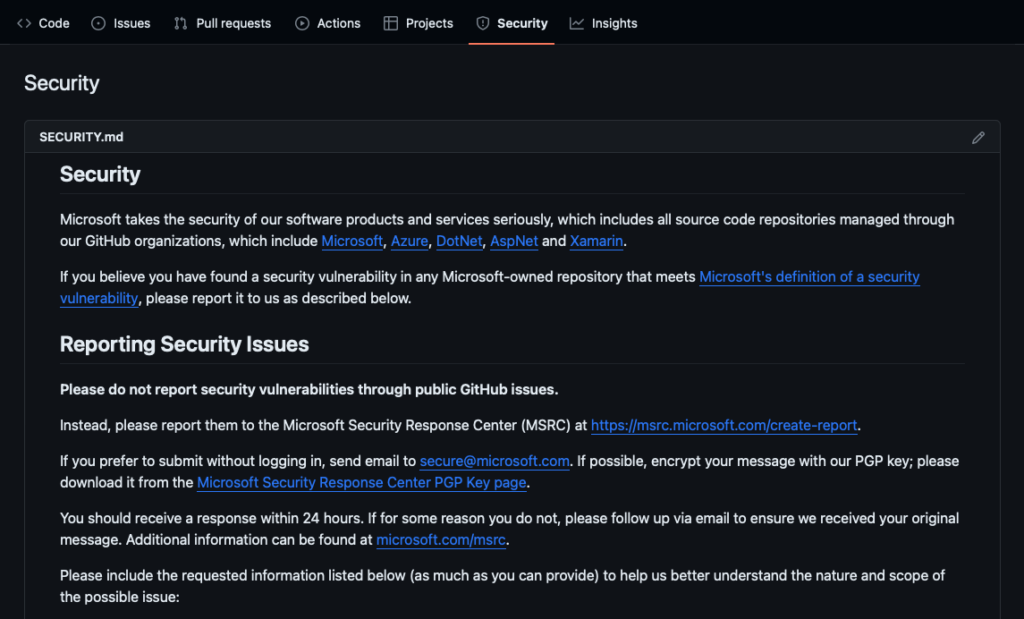Follow the AspNet organization link
1024x619 pixels.
(x=514, y=241)
